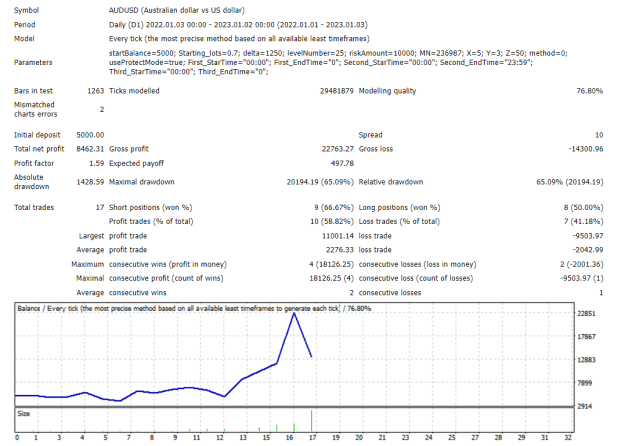Click the Modelling quality value 76.80%
The image size is (625, 446).
(590, 91)
